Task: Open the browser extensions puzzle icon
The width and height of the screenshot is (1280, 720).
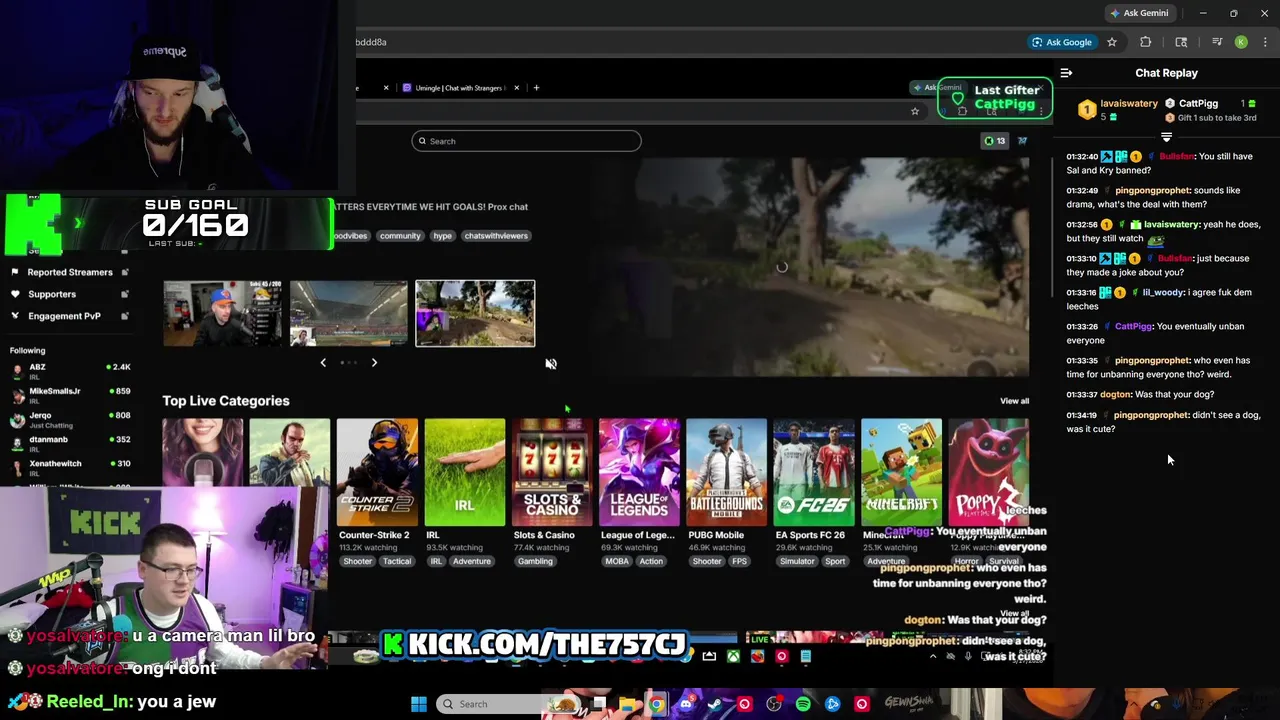Action: coord(1146,42)
